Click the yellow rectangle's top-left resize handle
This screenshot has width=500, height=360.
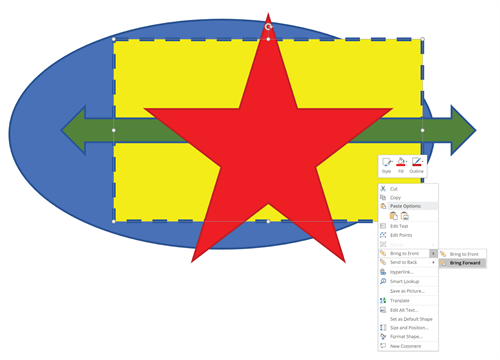pyautogui.click(x=114, y=39)
